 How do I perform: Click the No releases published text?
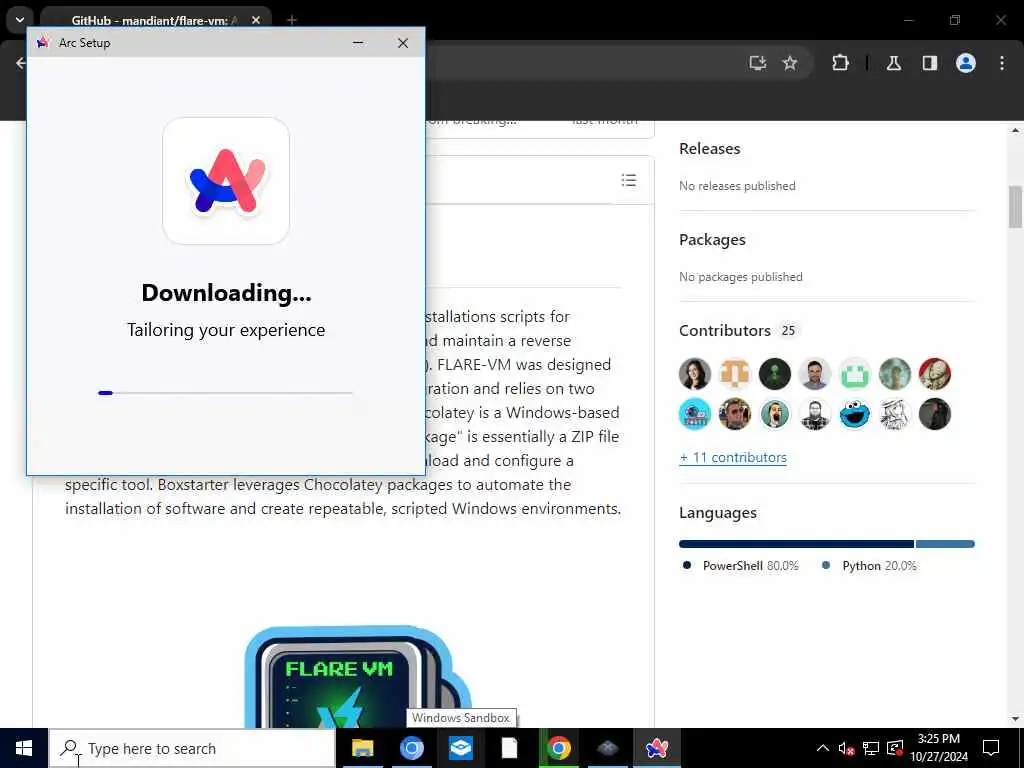[737, 186]
